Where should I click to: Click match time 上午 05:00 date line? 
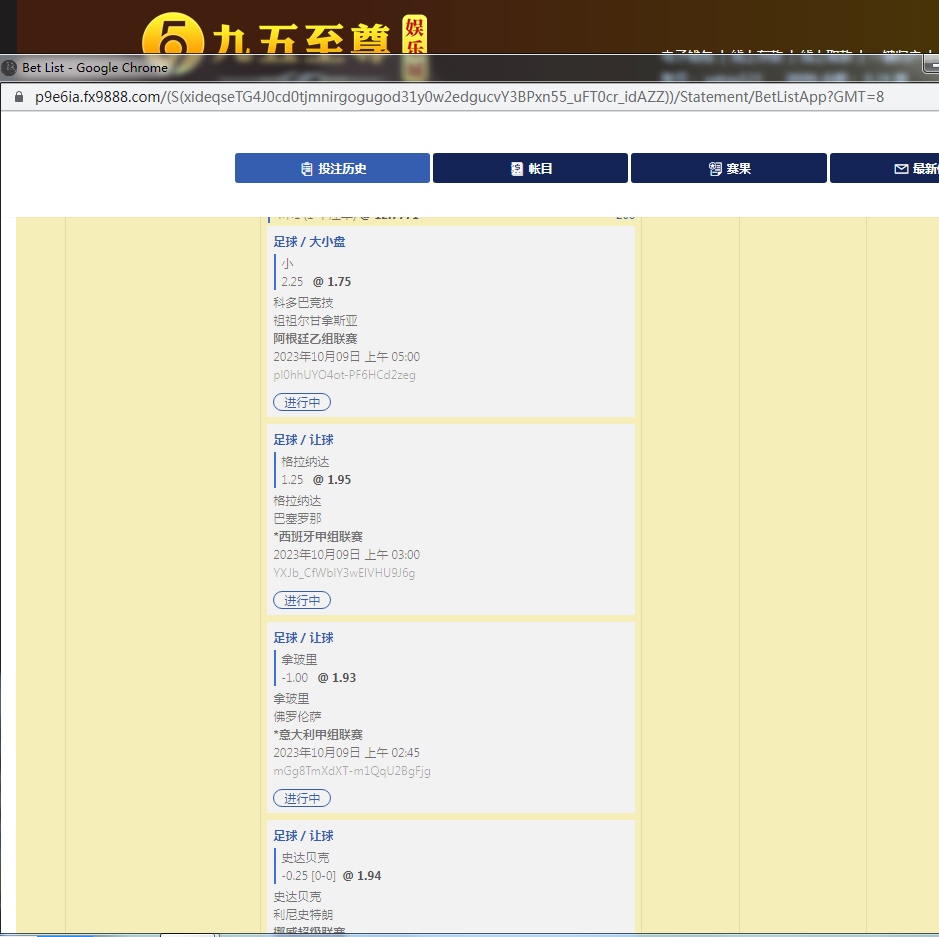(346, 357)
